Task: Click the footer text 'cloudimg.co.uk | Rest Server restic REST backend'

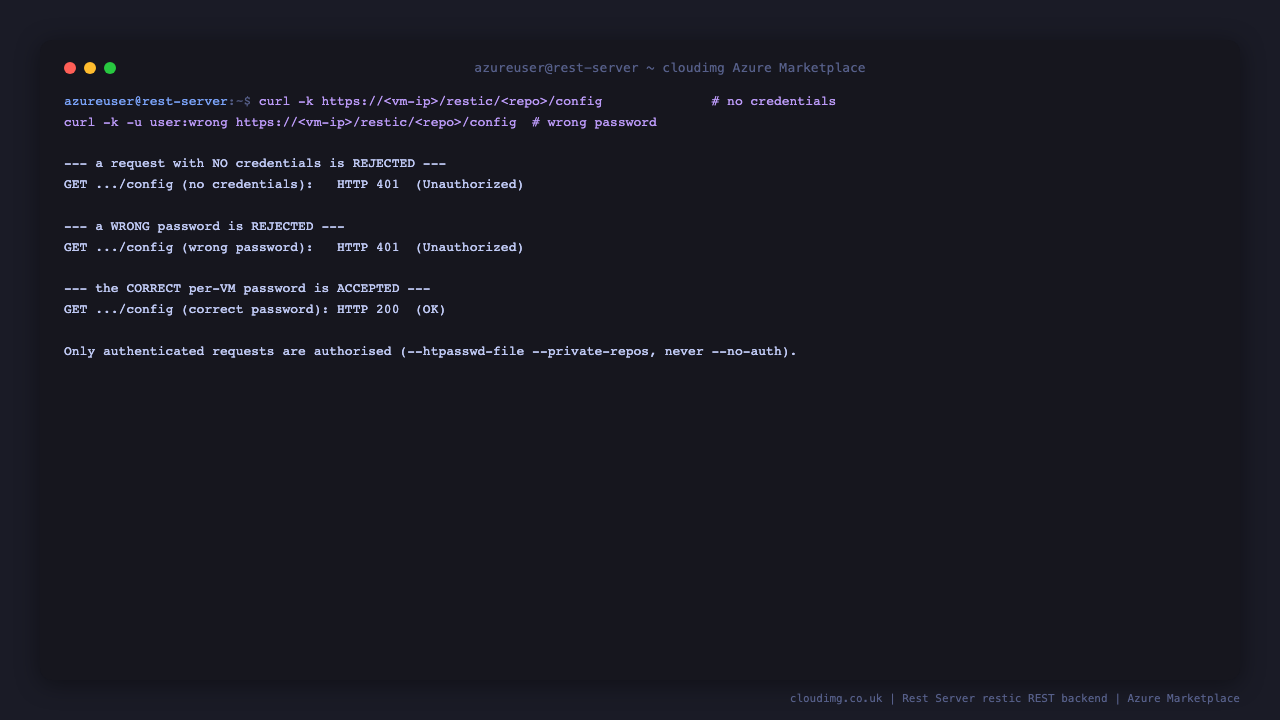Action: tap(949, 698)
